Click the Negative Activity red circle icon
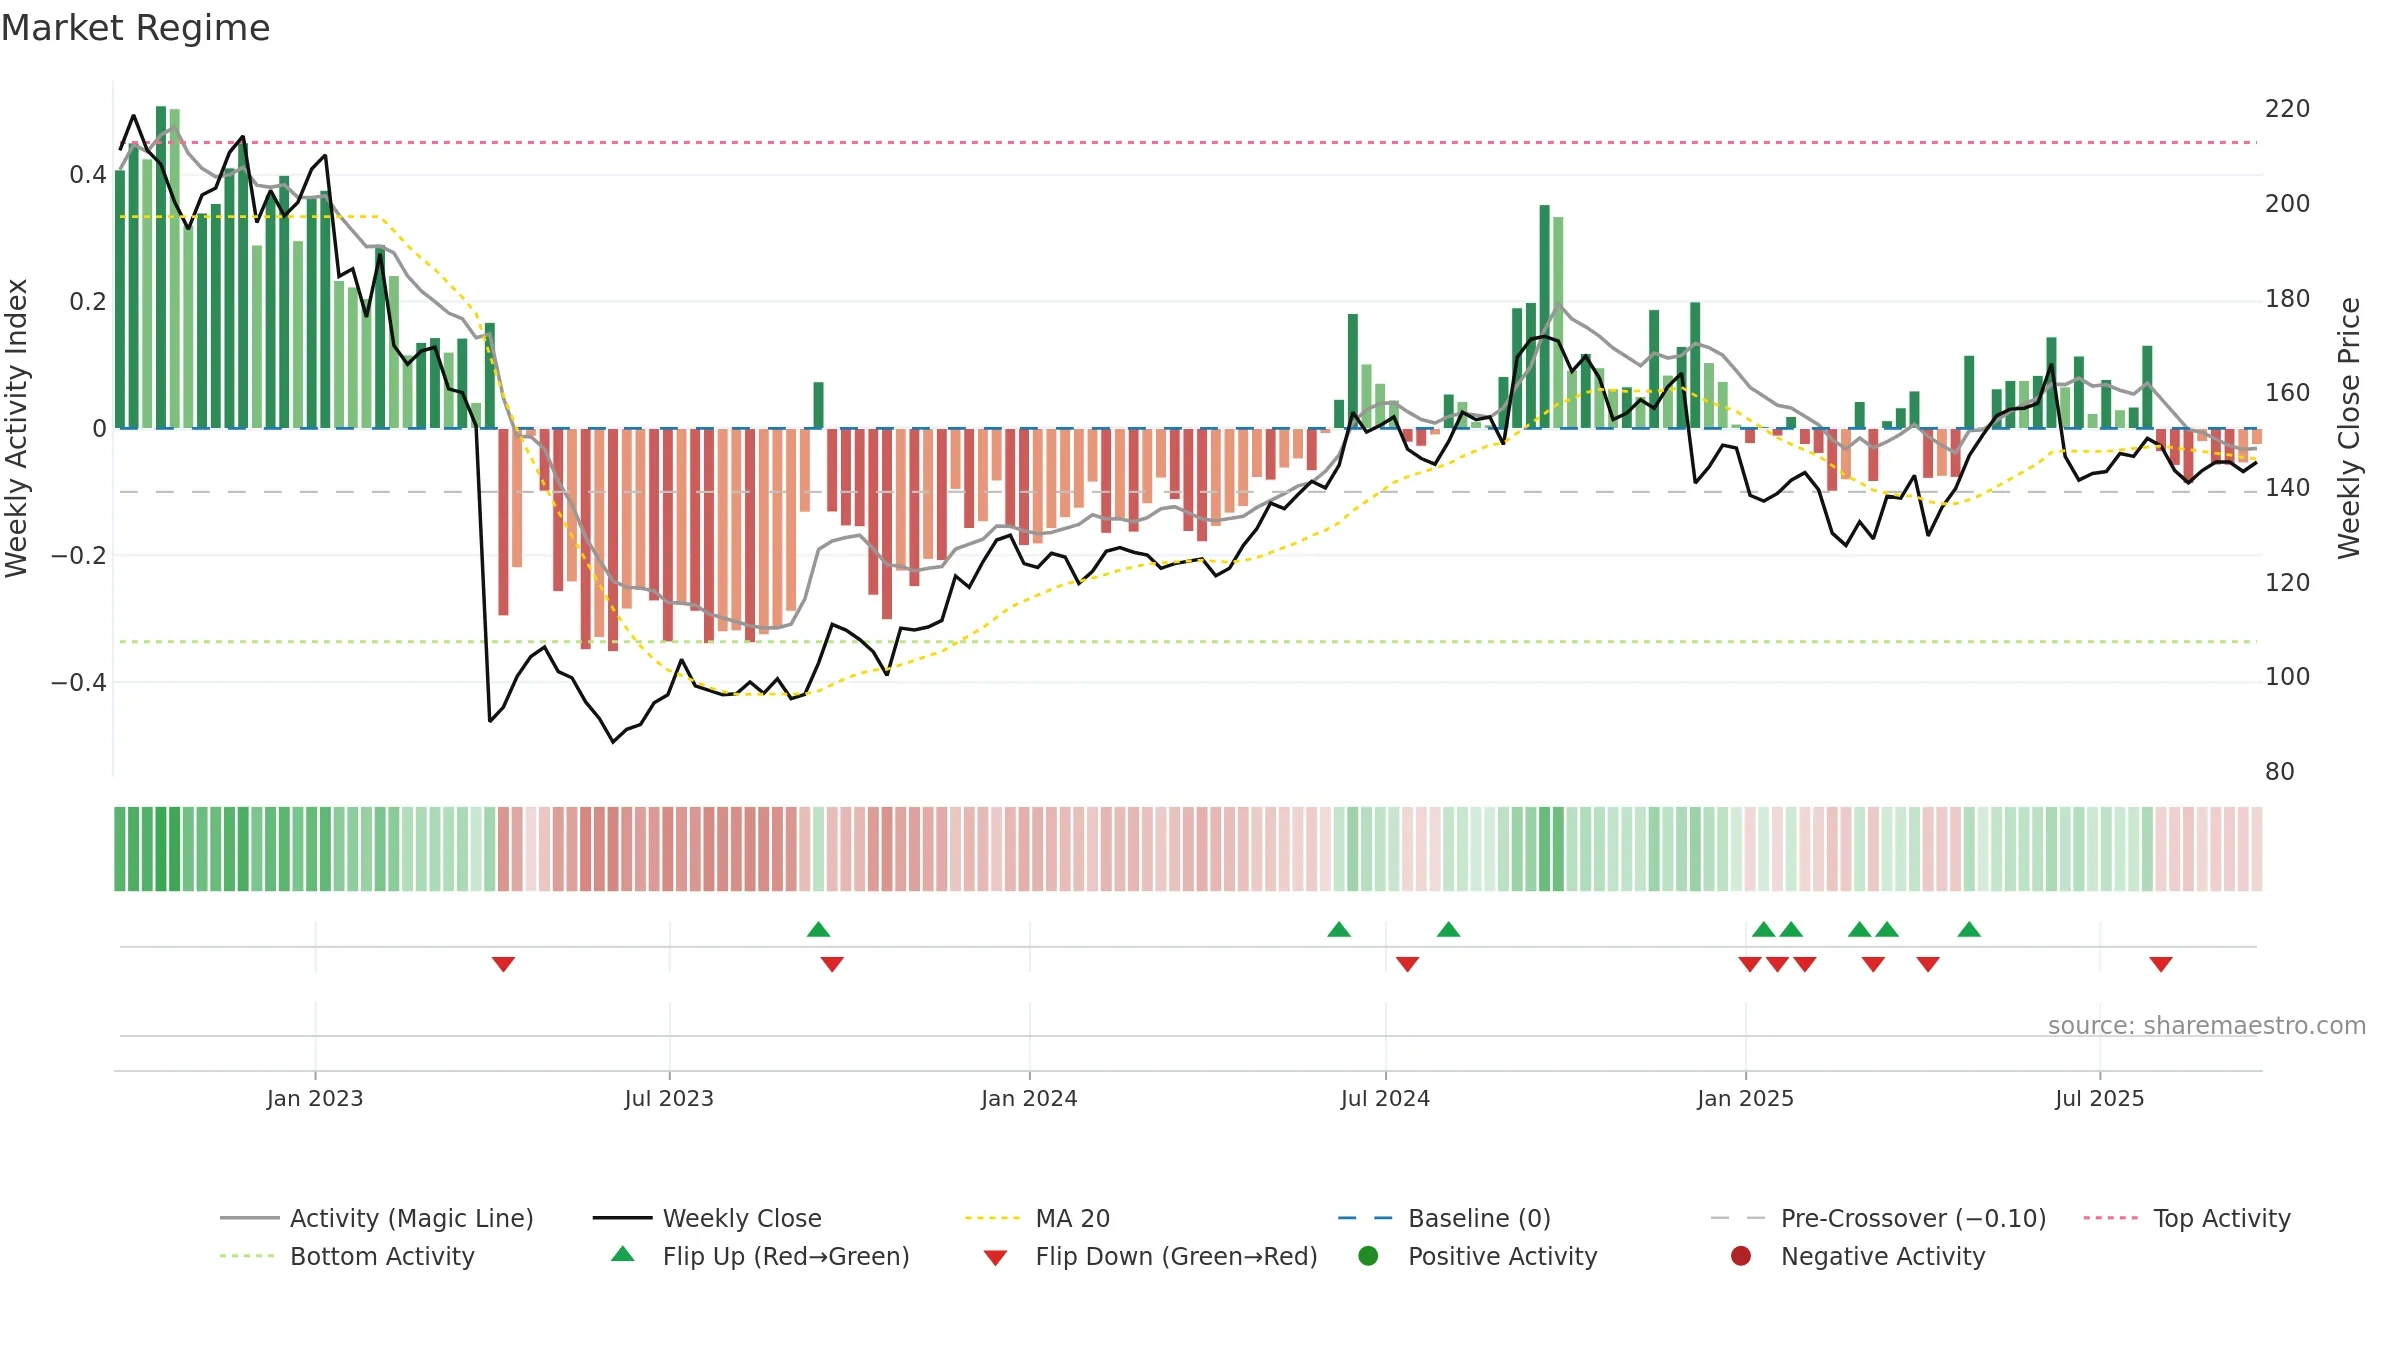2400x1350 pixels. [1741, 1255]
